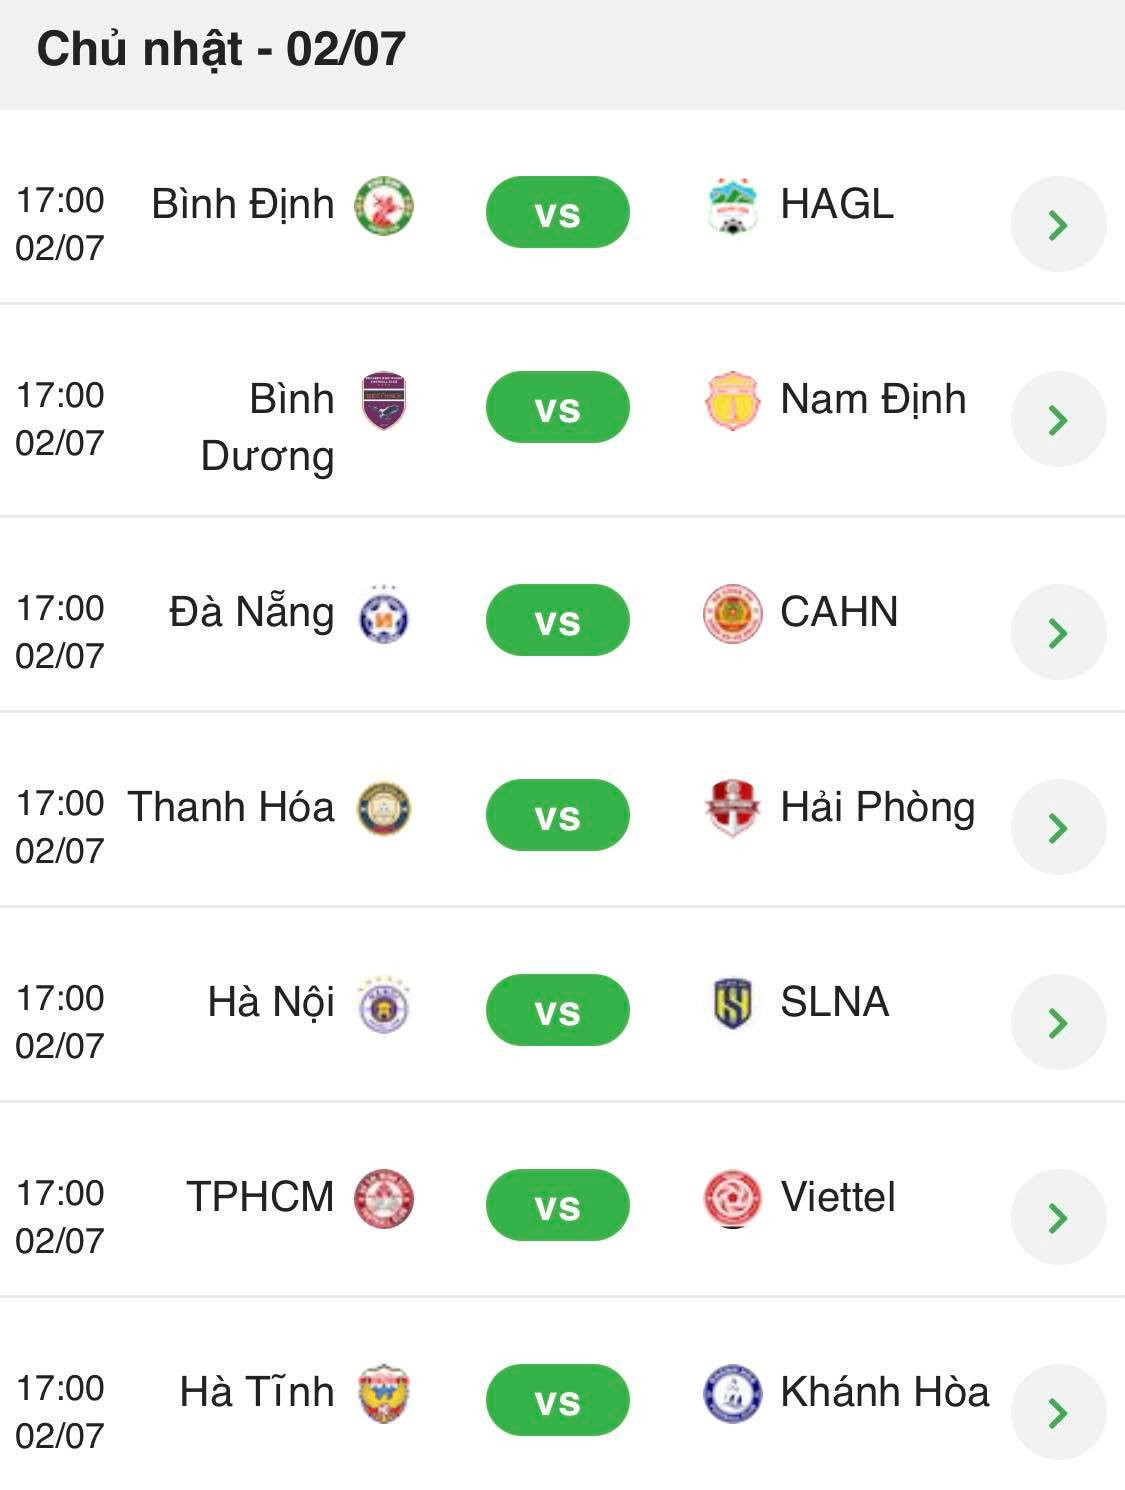This screenshot has height=1490, width=1125.
Task: Select the Thanh Hóa team name
Action: tap(231, 807)
